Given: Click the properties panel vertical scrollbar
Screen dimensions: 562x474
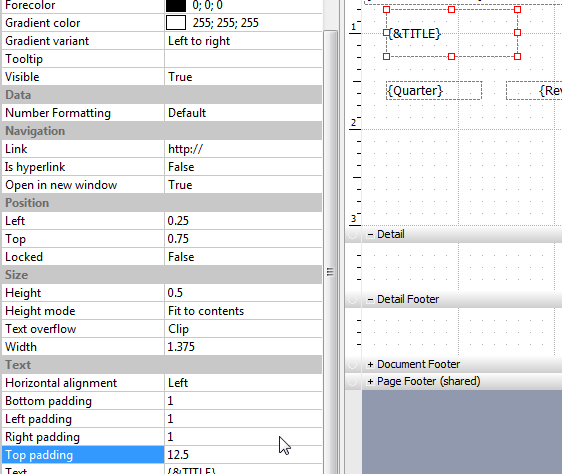Looking at the screenshot, I should pos(330,251).
